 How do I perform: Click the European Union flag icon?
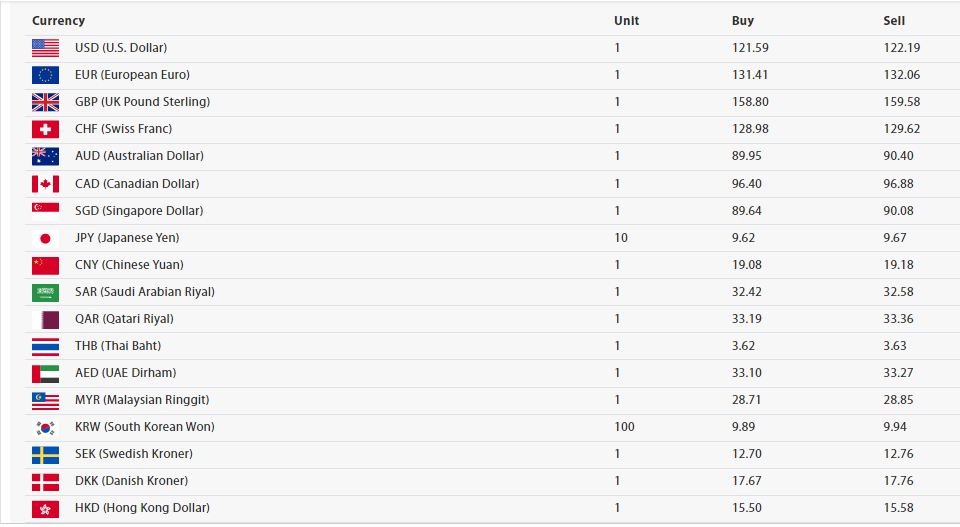tap(45, 75)
